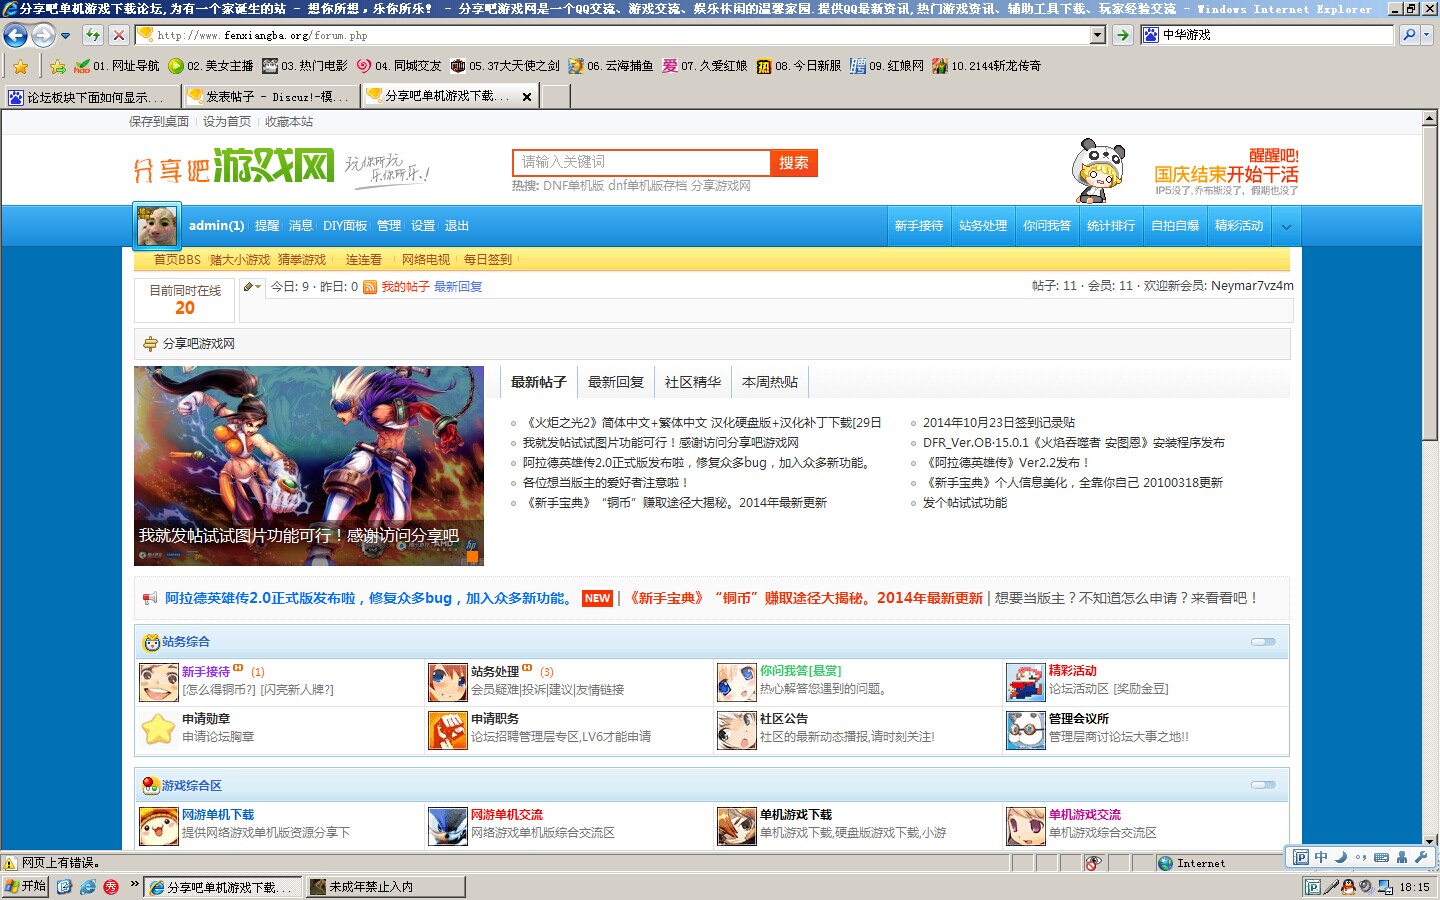Click the orange RSS feed icon

[370, 287]
